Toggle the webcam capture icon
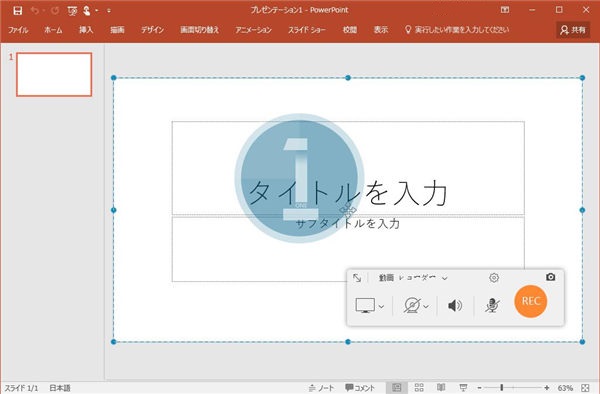The width and height of the screenshot is (600, 394). pyautogui.click(x=412, y=306)
